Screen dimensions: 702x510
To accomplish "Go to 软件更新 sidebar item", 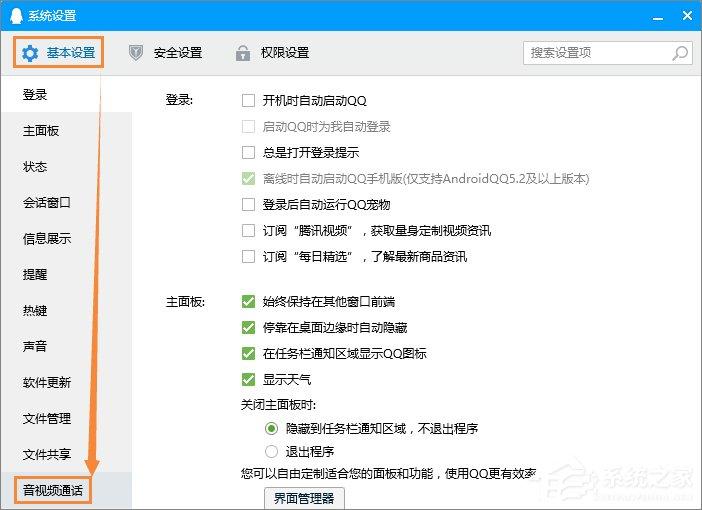I will pyautogui.click(x=66, y=382).
